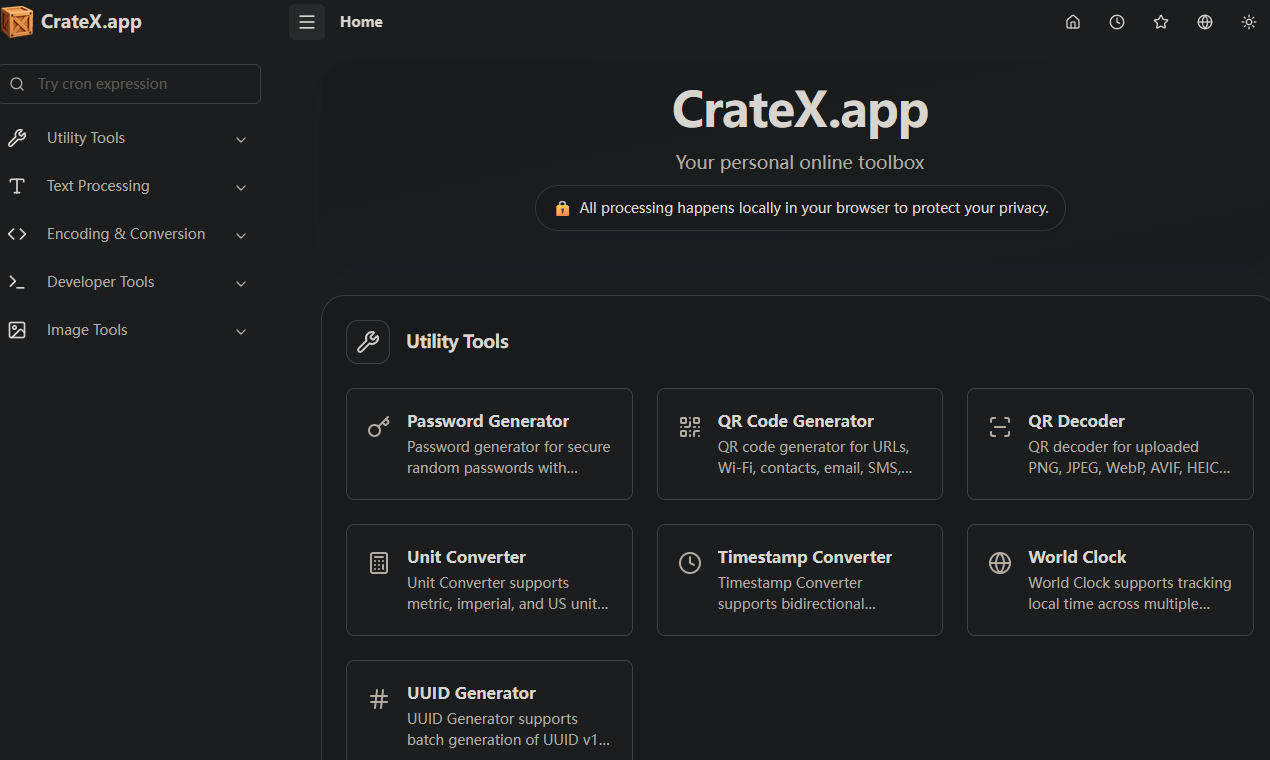This screenshot has height=760, width=1270.
Task: Click the hash icon on UUID Generator card
Action: 379,699
